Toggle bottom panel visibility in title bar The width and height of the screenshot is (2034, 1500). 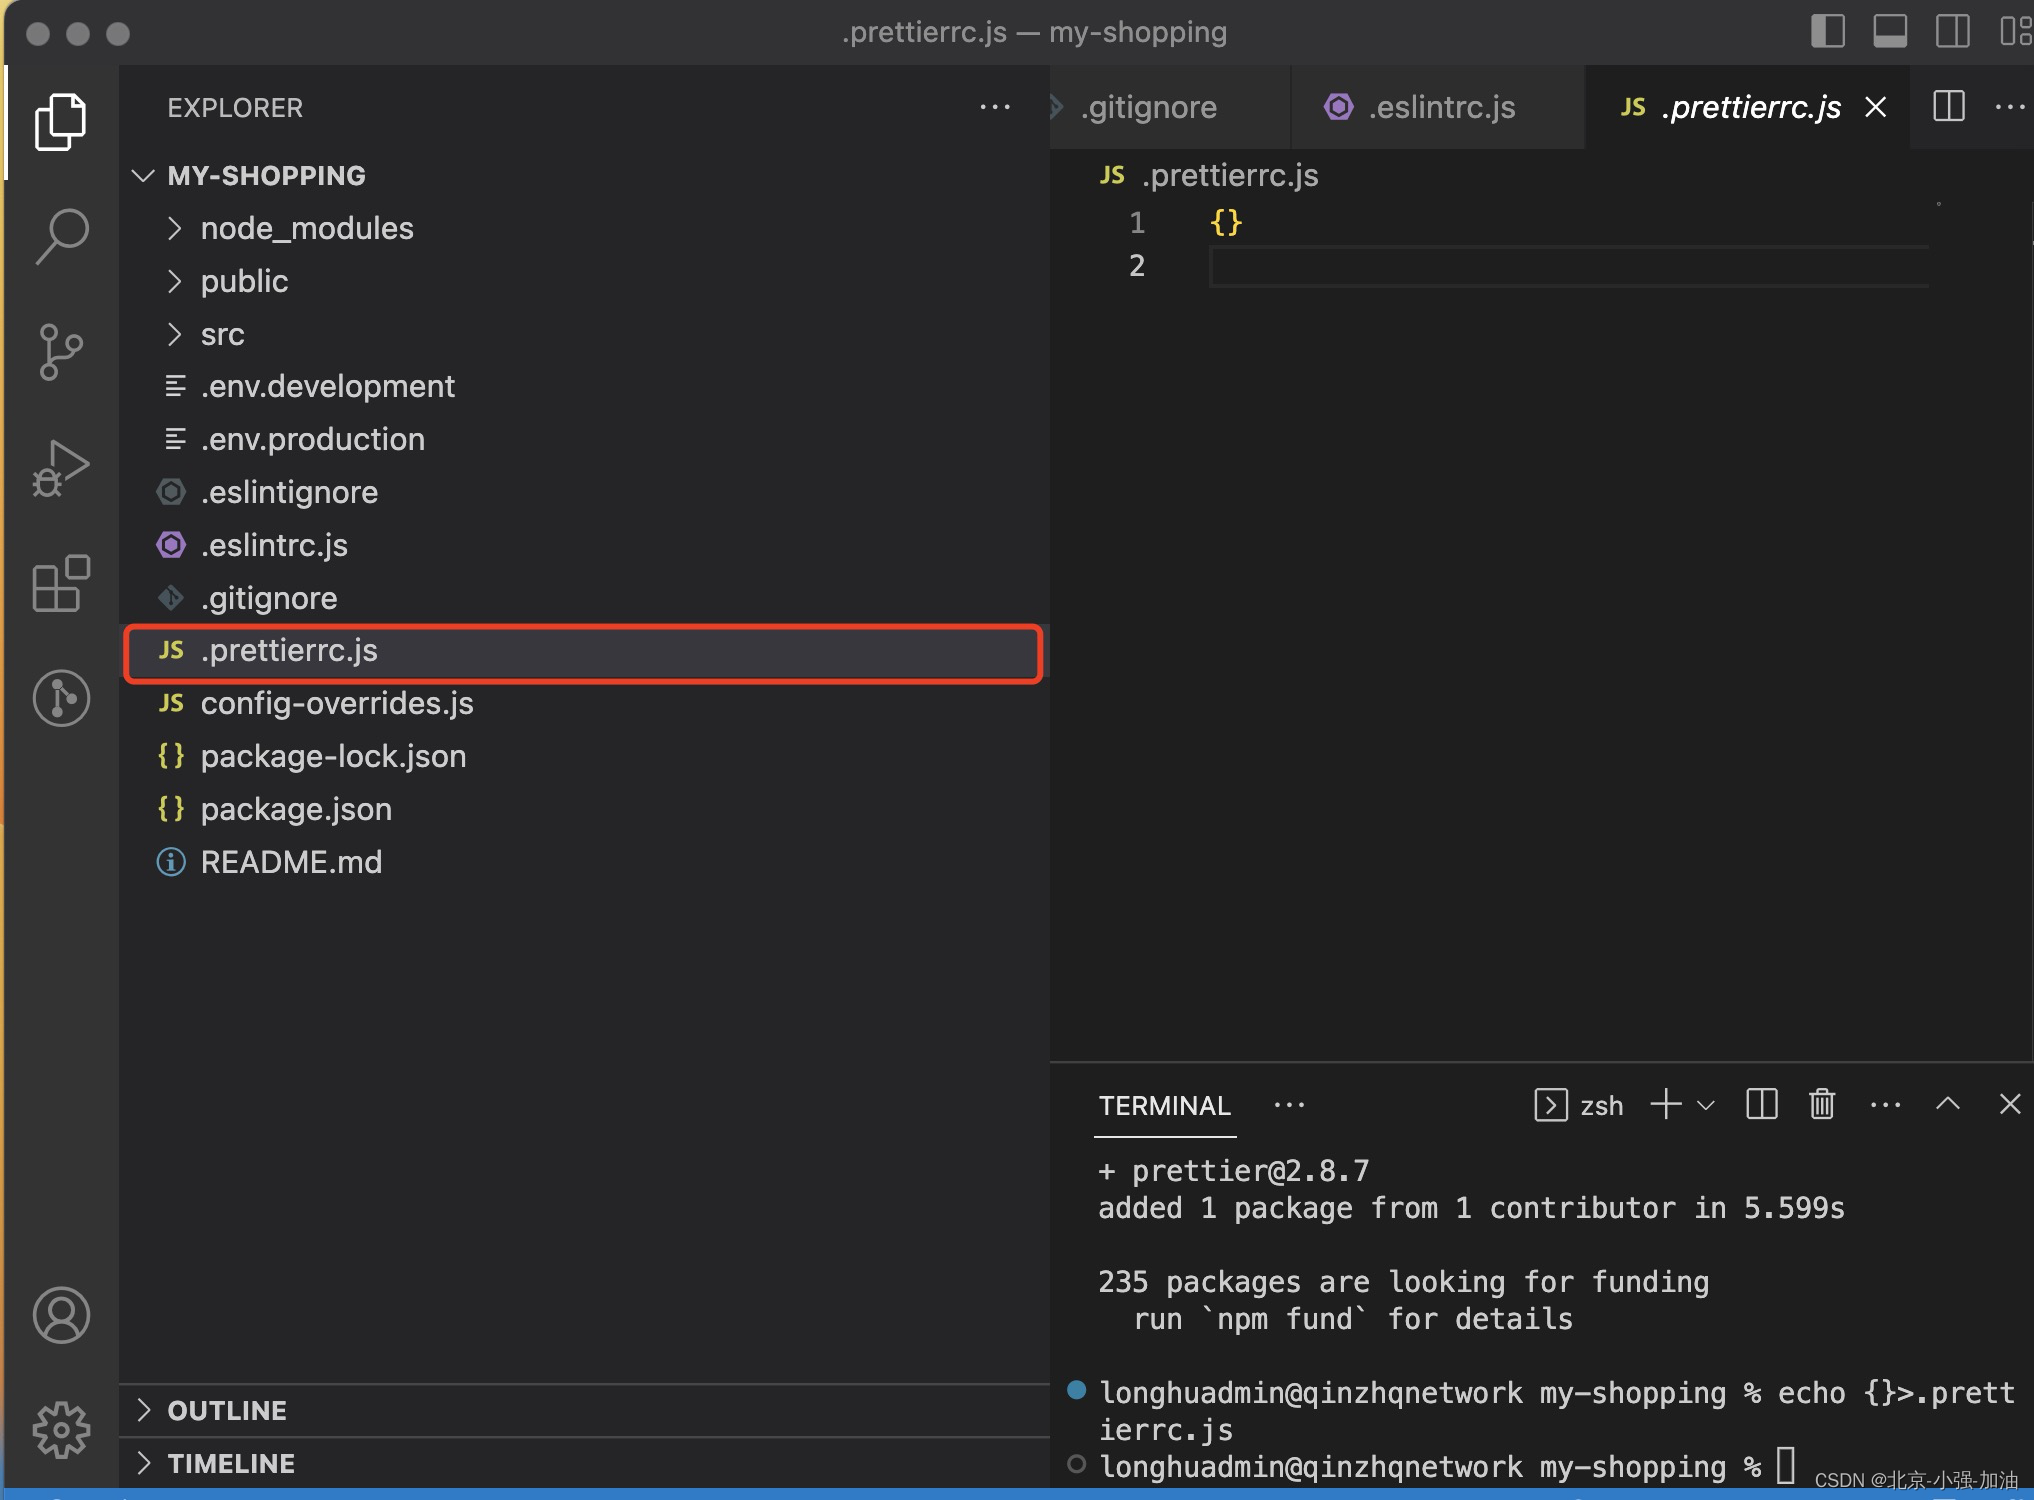1889,31
